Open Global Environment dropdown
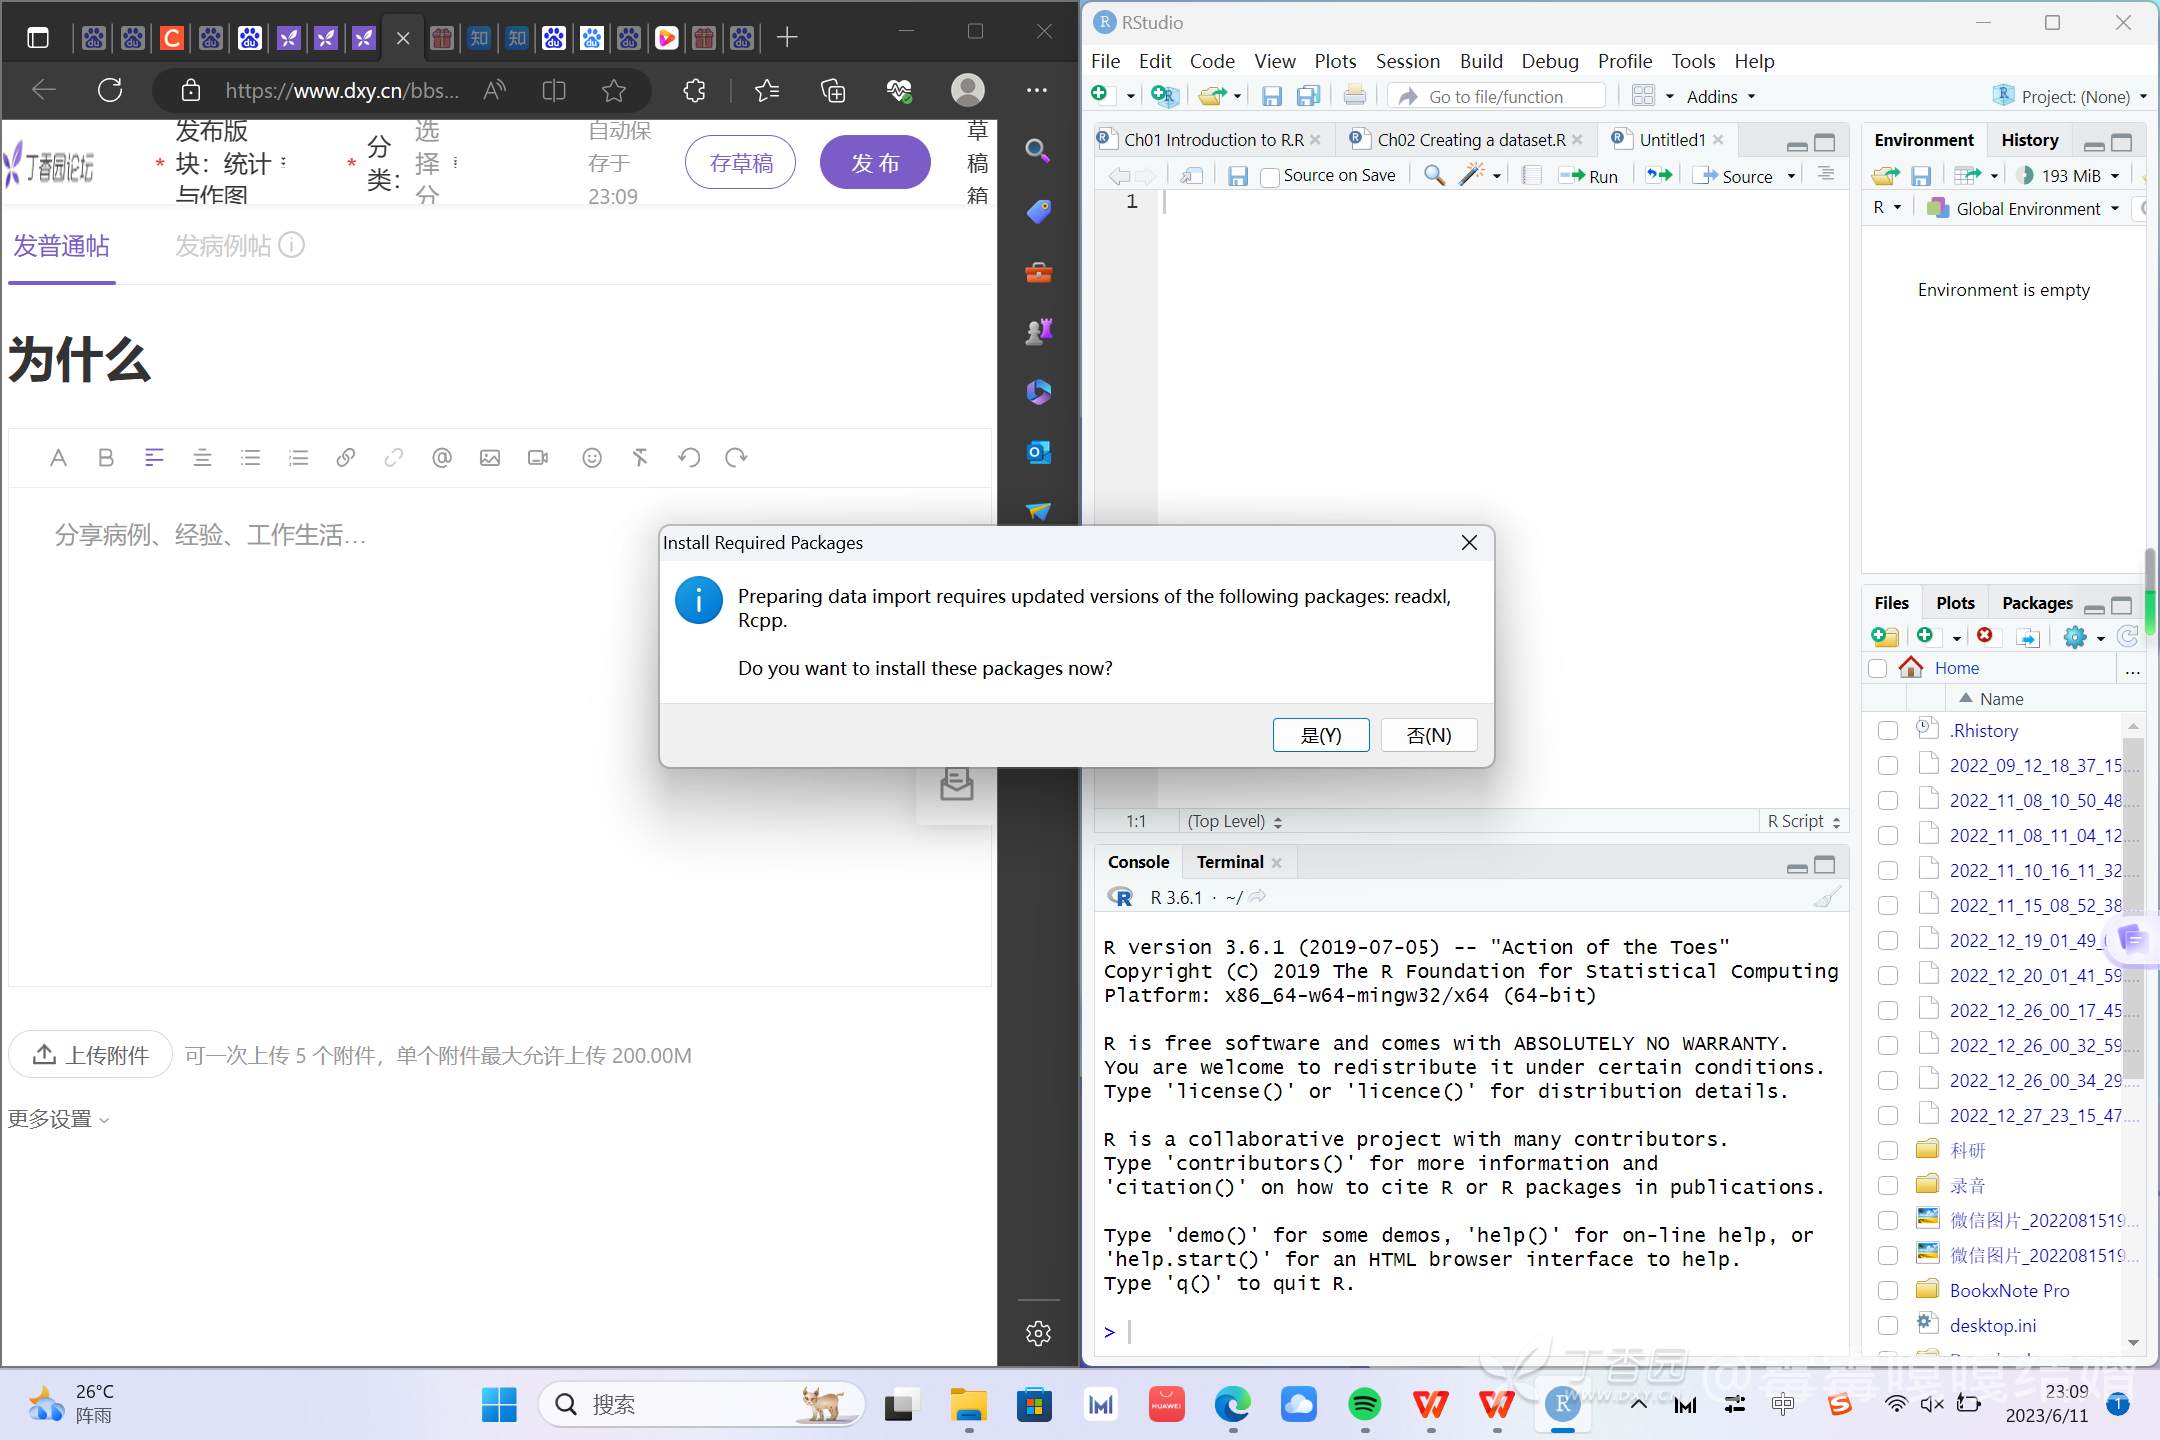The height and width of the screenshot is (1440, 2160). [x=2023, y=209]
